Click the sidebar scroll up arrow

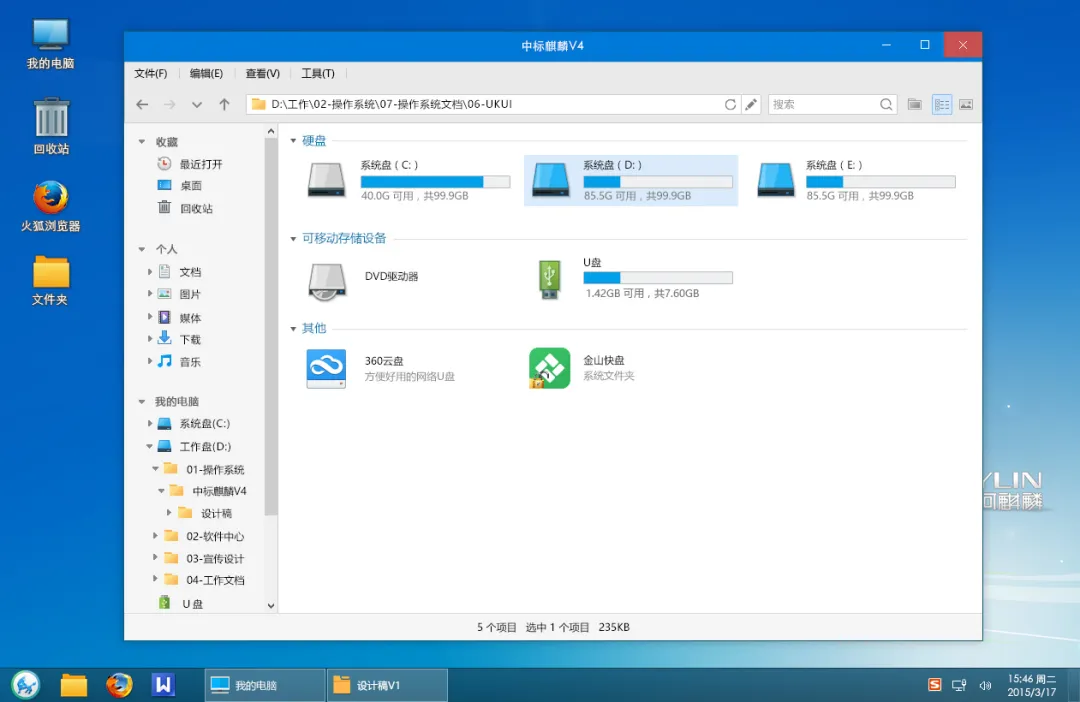(271, 132)
